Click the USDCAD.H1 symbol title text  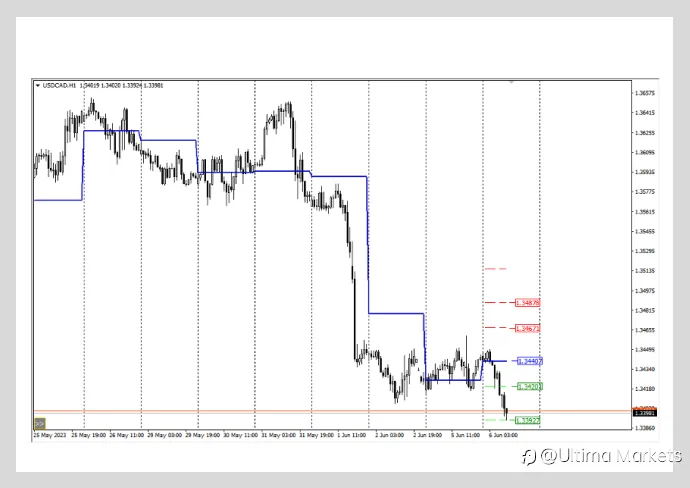pyautogui.click(x=59, y=85)
